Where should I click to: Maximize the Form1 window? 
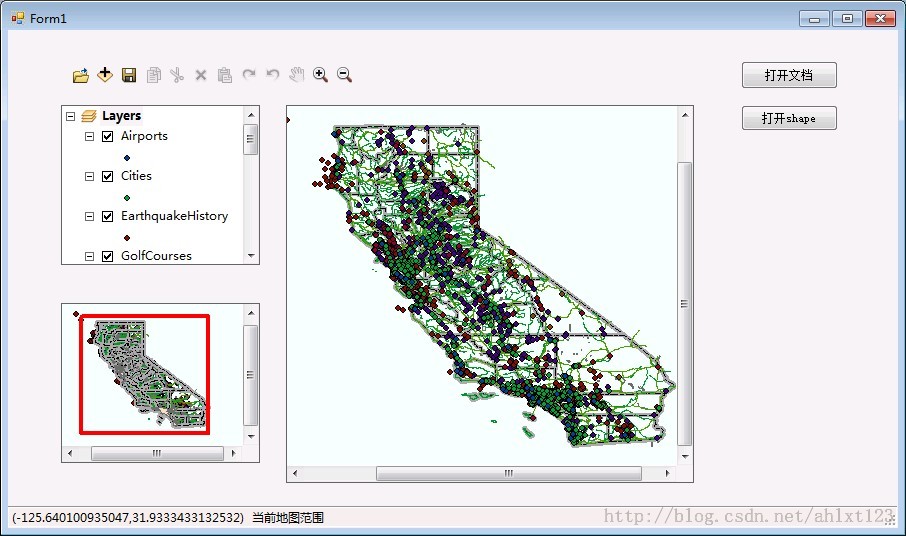(848, 19)
